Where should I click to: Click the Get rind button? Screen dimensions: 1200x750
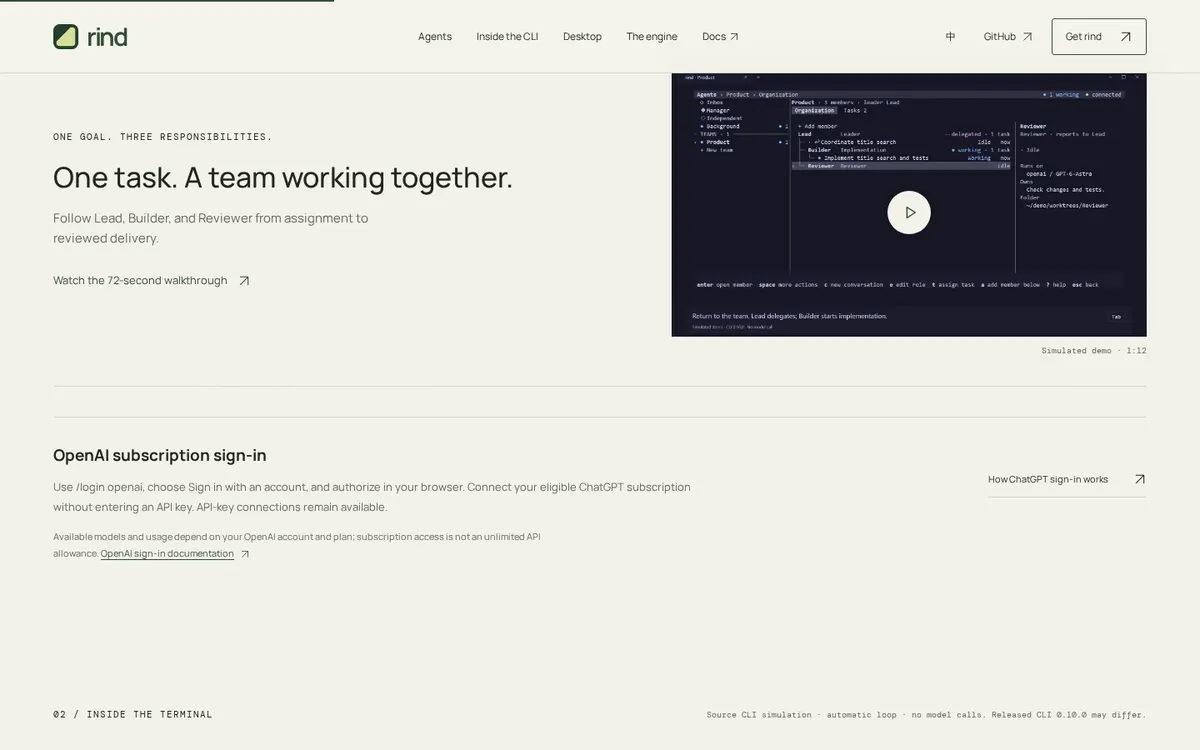tap(1099, 37)
